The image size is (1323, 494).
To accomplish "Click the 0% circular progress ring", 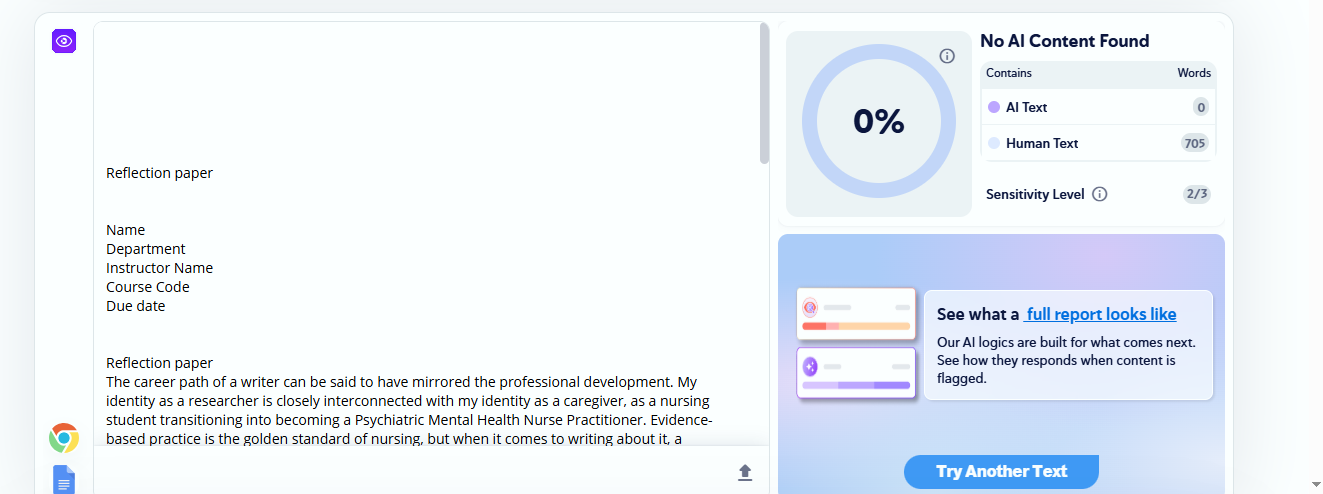I will (879, 121).
